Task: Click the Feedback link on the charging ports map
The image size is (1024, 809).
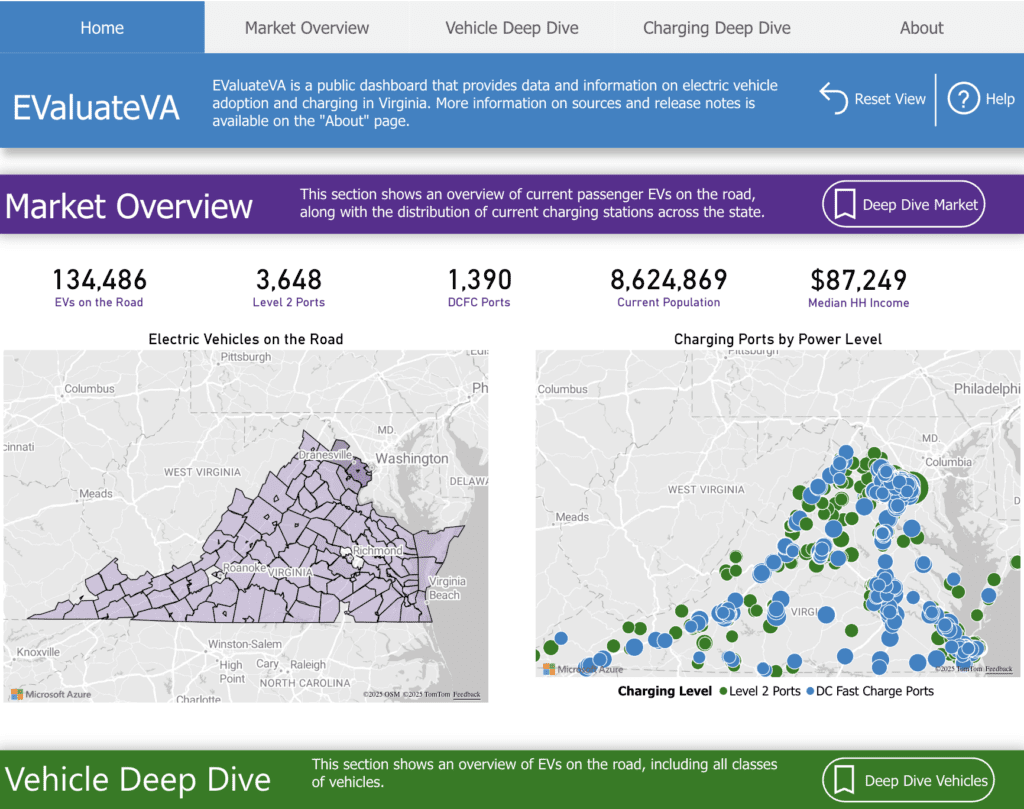Action: point(999,669)
